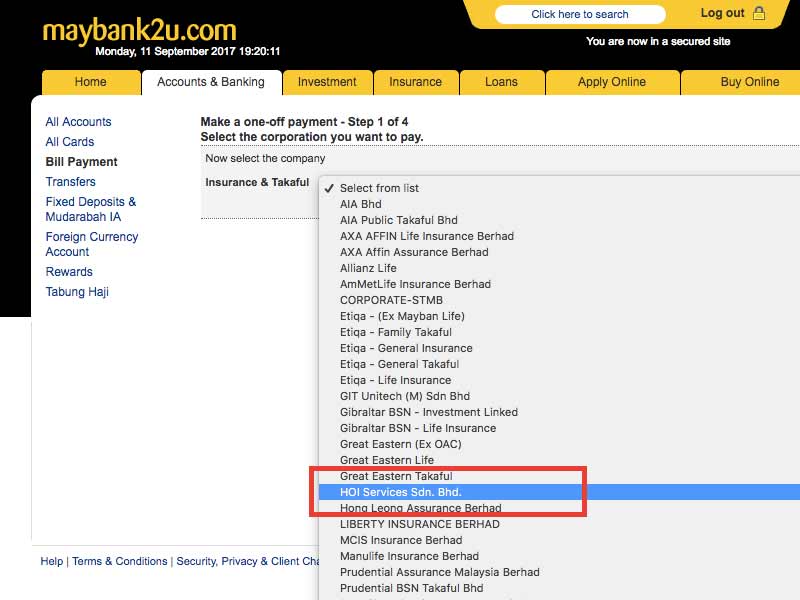
Task: Open Foreign Currency Account link
Action: [92, 244]
